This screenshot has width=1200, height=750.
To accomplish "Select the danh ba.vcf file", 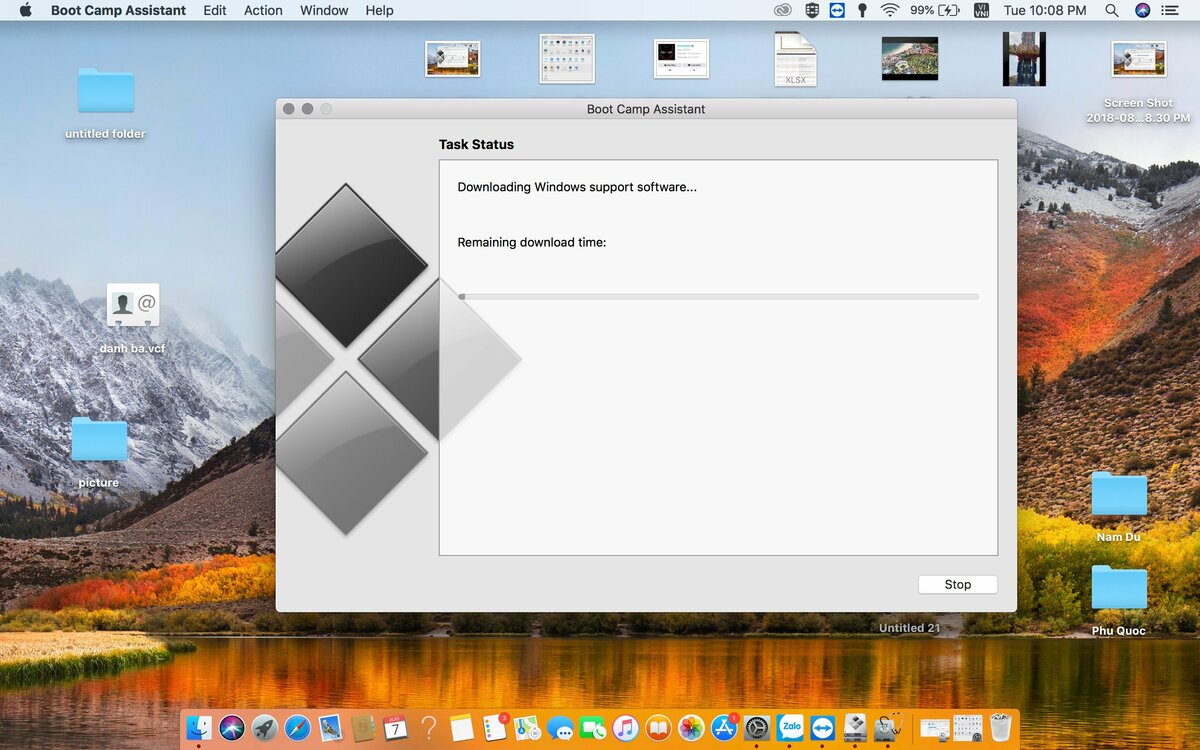I will point(132,319).
